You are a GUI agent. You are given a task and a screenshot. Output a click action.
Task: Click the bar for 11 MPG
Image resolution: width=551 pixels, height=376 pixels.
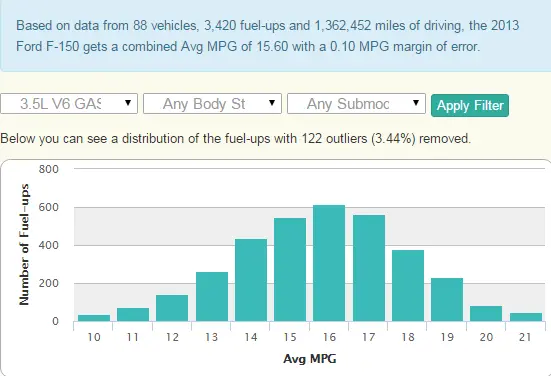coord(133,315)
